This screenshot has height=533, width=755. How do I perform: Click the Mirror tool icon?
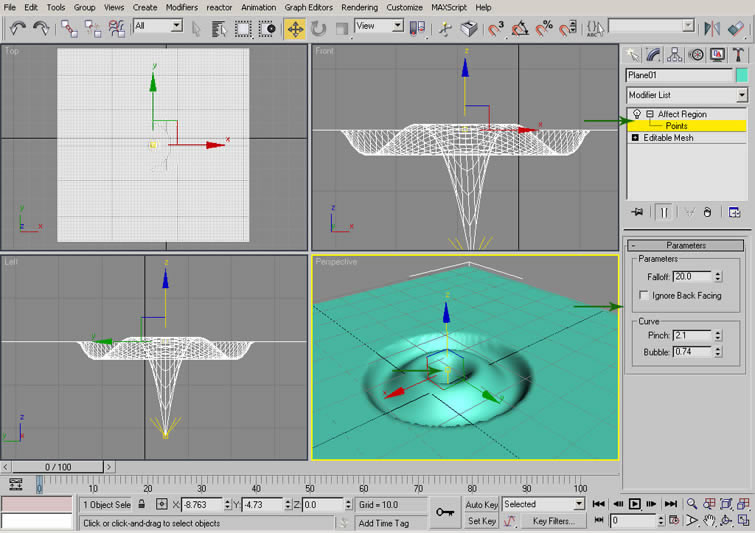(713, 29)
